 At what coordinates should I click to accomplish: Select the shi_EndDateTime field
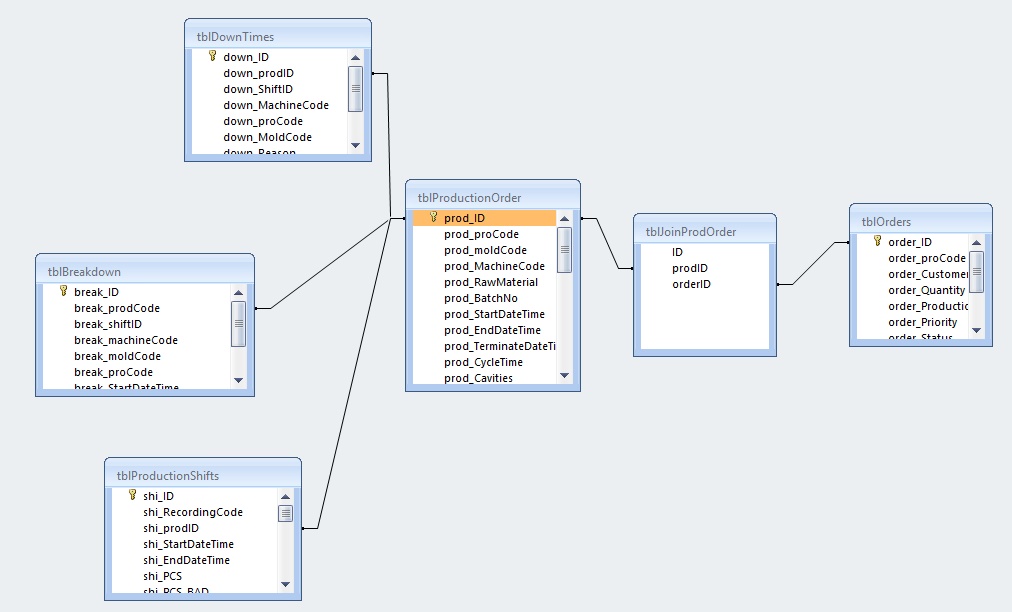click(x=187, y=560)
